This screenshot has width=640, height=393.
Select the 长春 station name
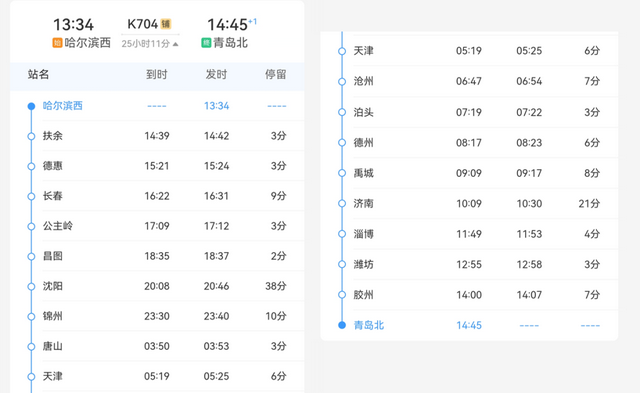click(x=53, y=196)
